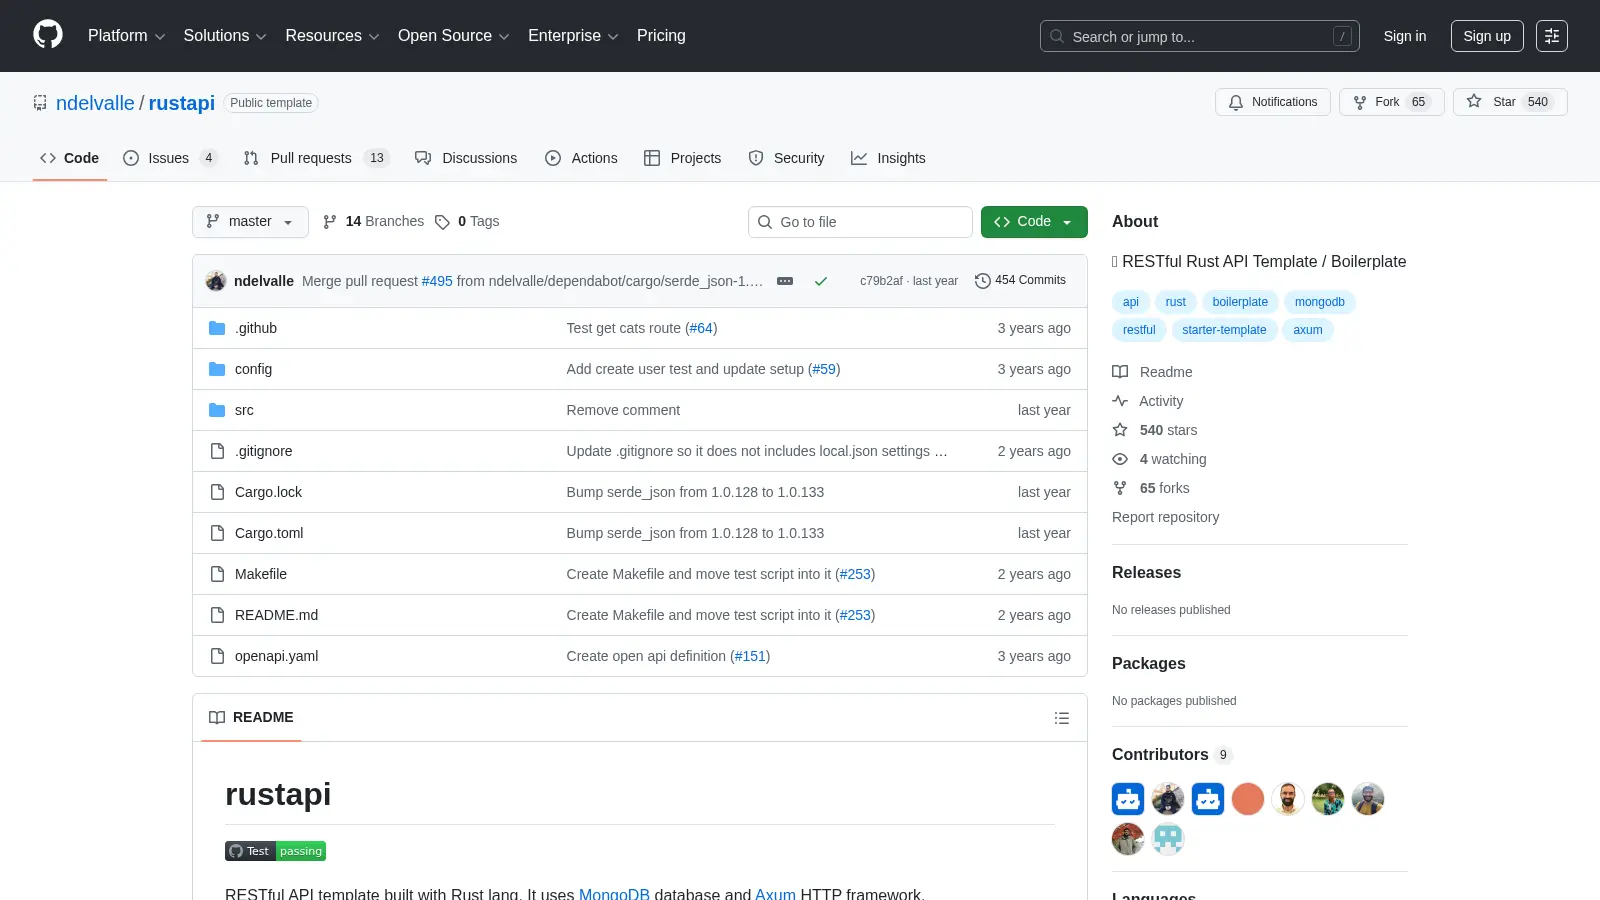This screenshot has height=900, width=1600.
Task: Open the openapi.yaml file
Action: point(276,656)
